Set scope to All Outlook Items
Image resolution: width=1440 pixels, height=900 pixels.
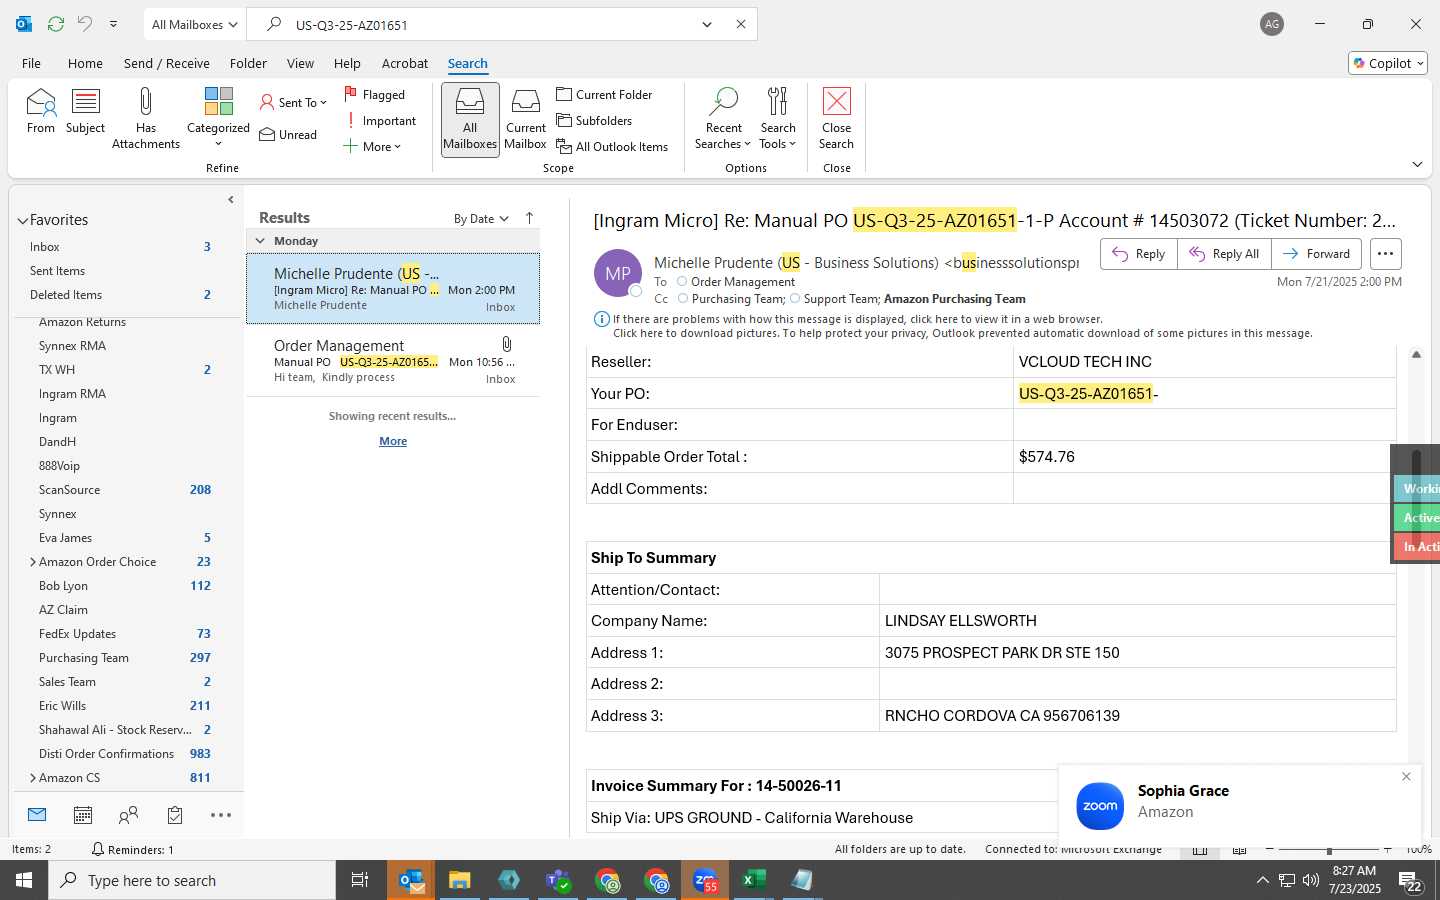click(x=612, y=146)
